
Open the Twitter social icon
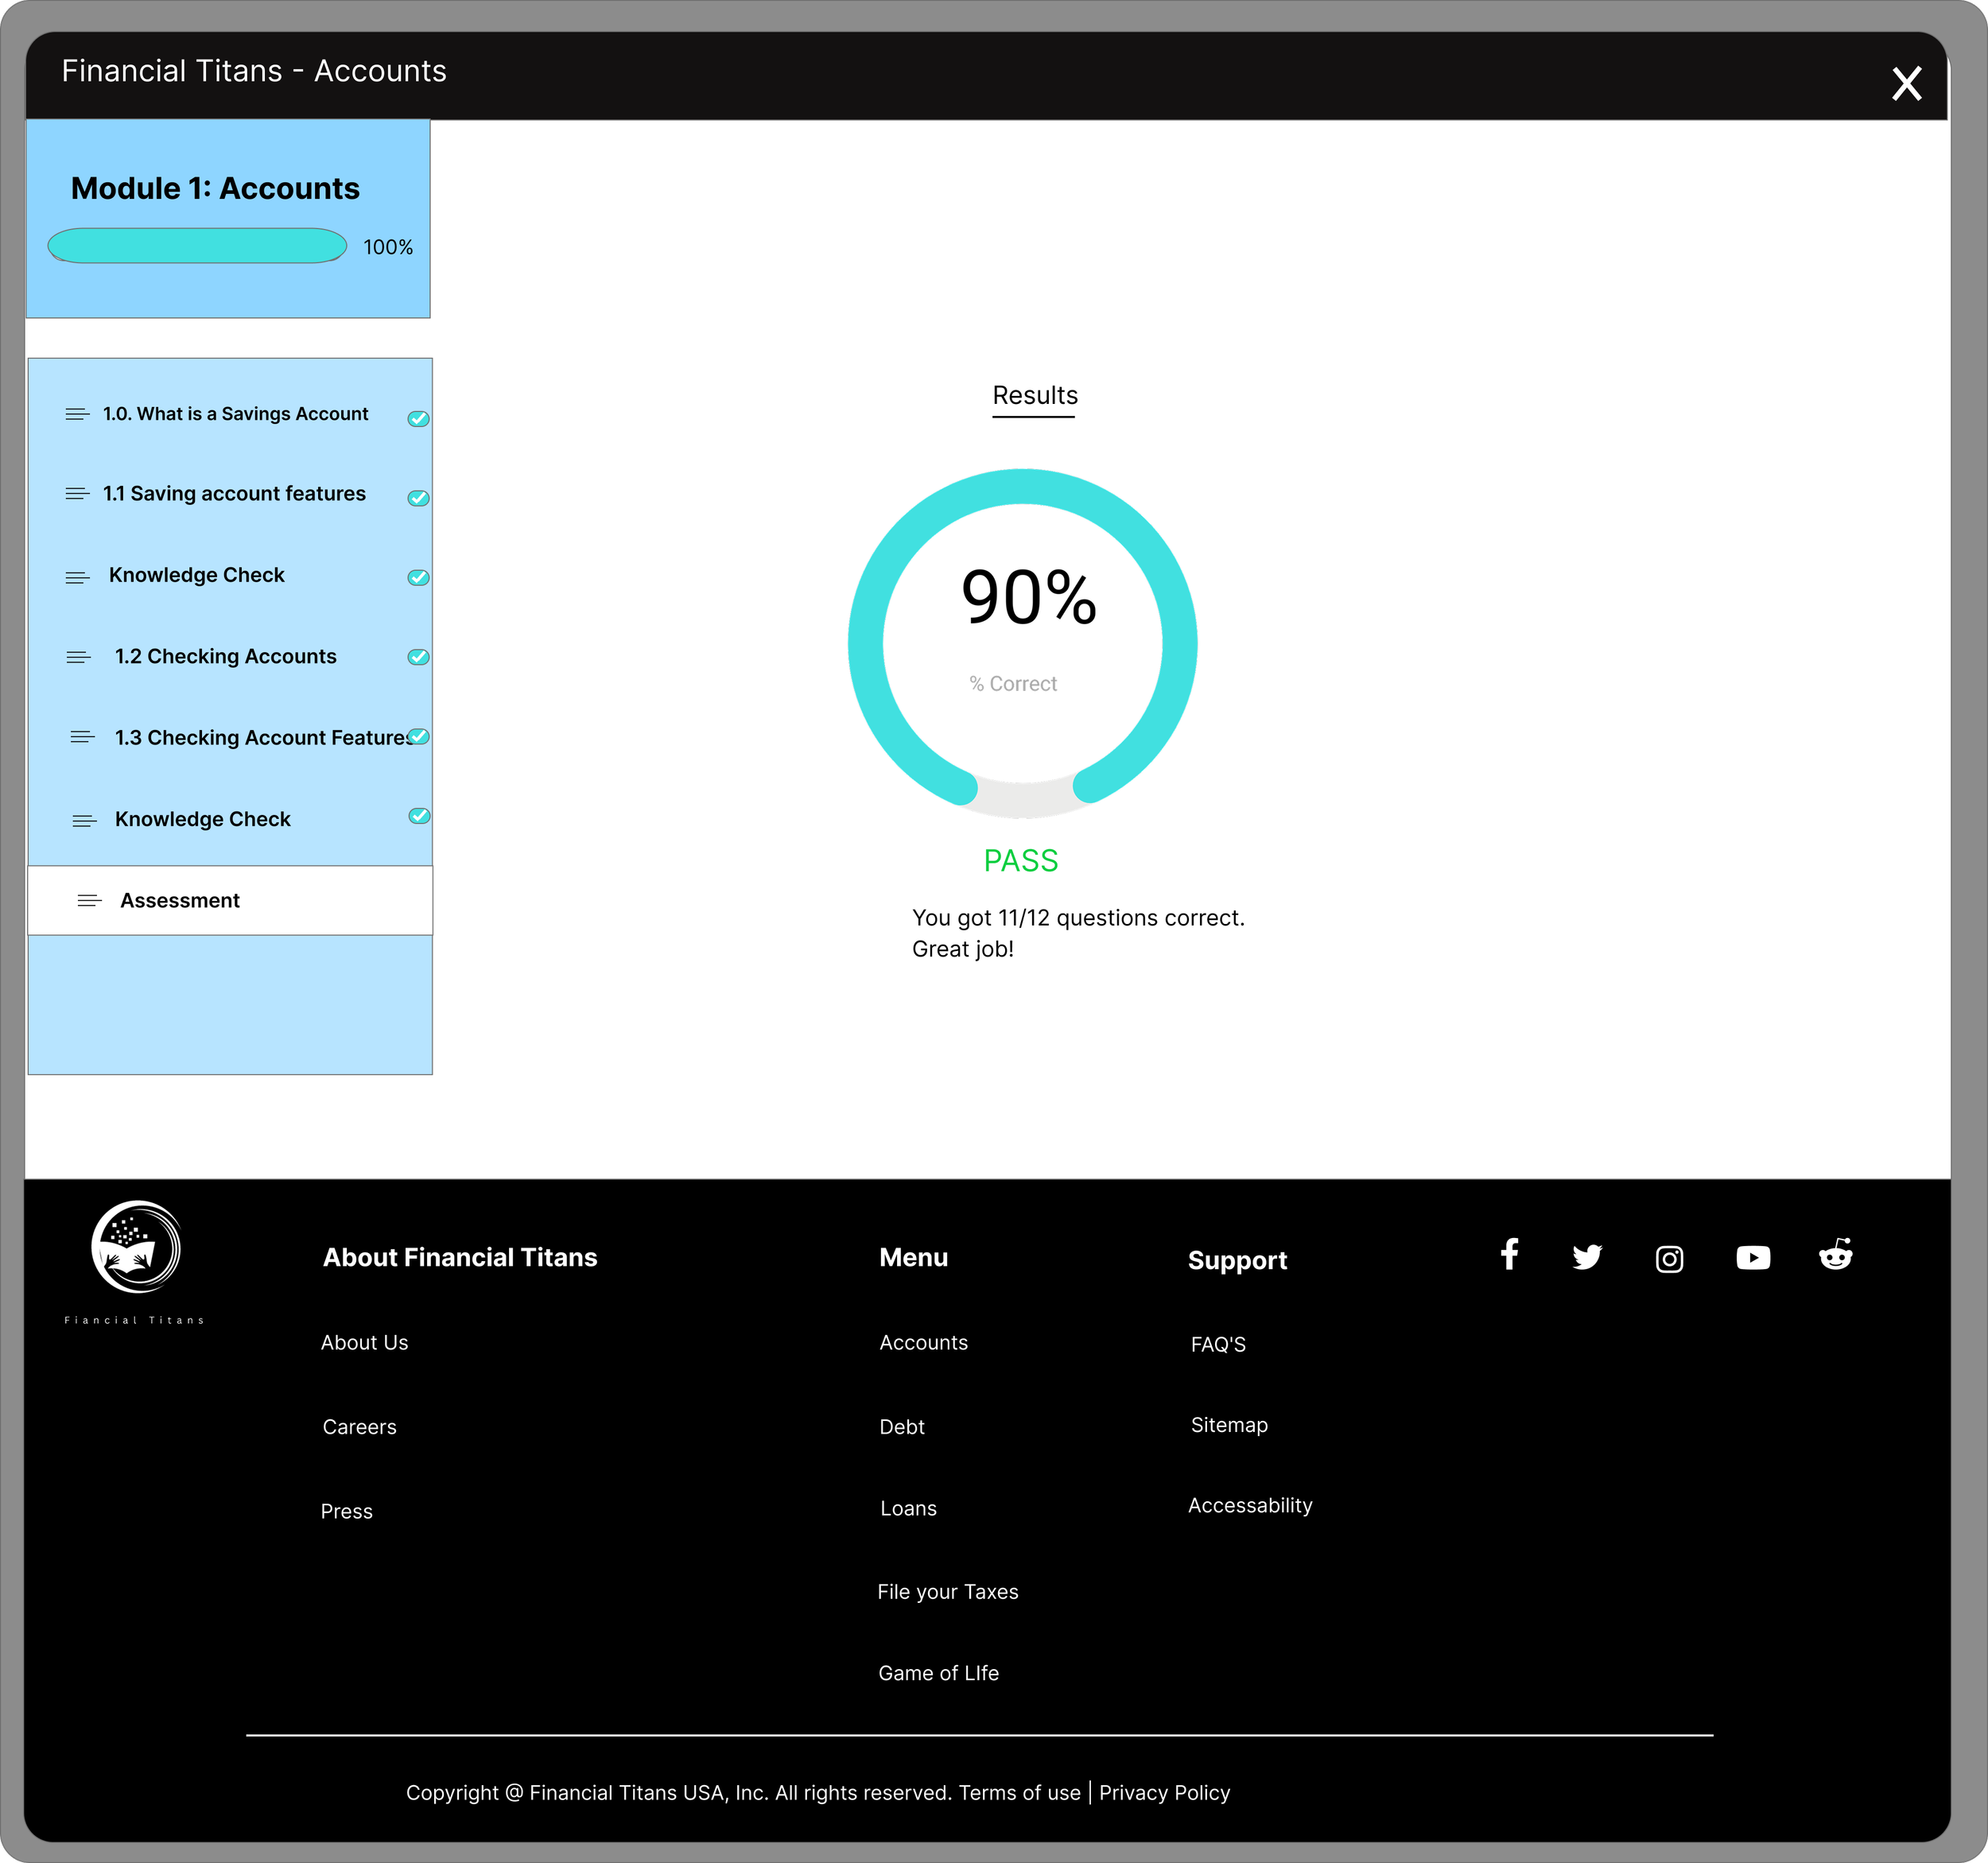tap(1587, 1256)
